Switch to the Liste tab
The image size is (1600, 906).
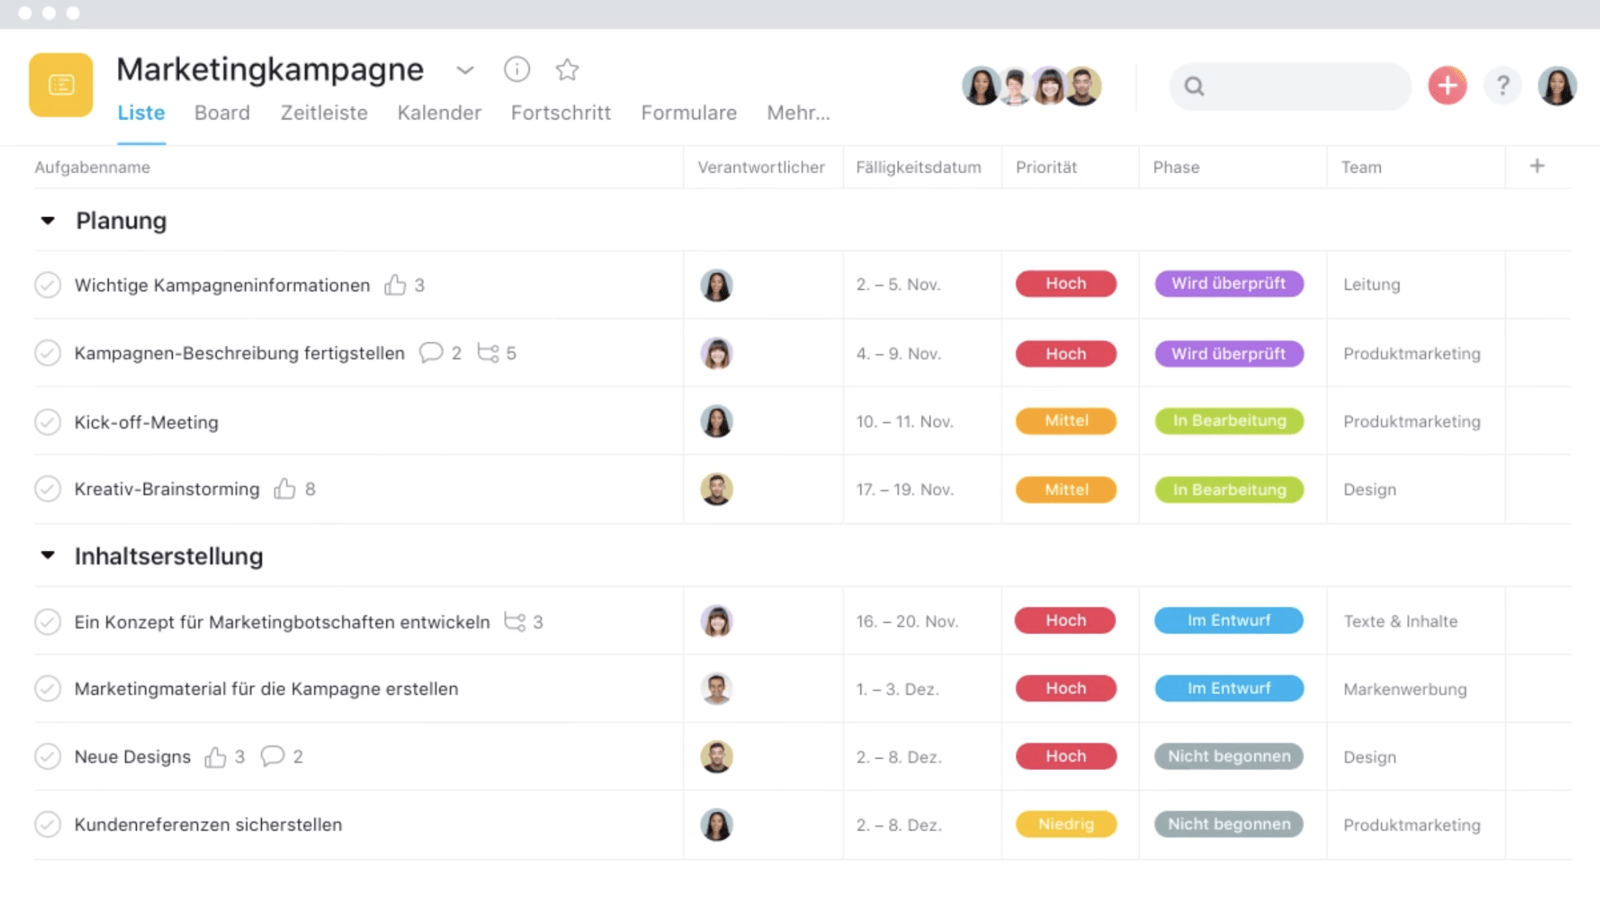141,113
